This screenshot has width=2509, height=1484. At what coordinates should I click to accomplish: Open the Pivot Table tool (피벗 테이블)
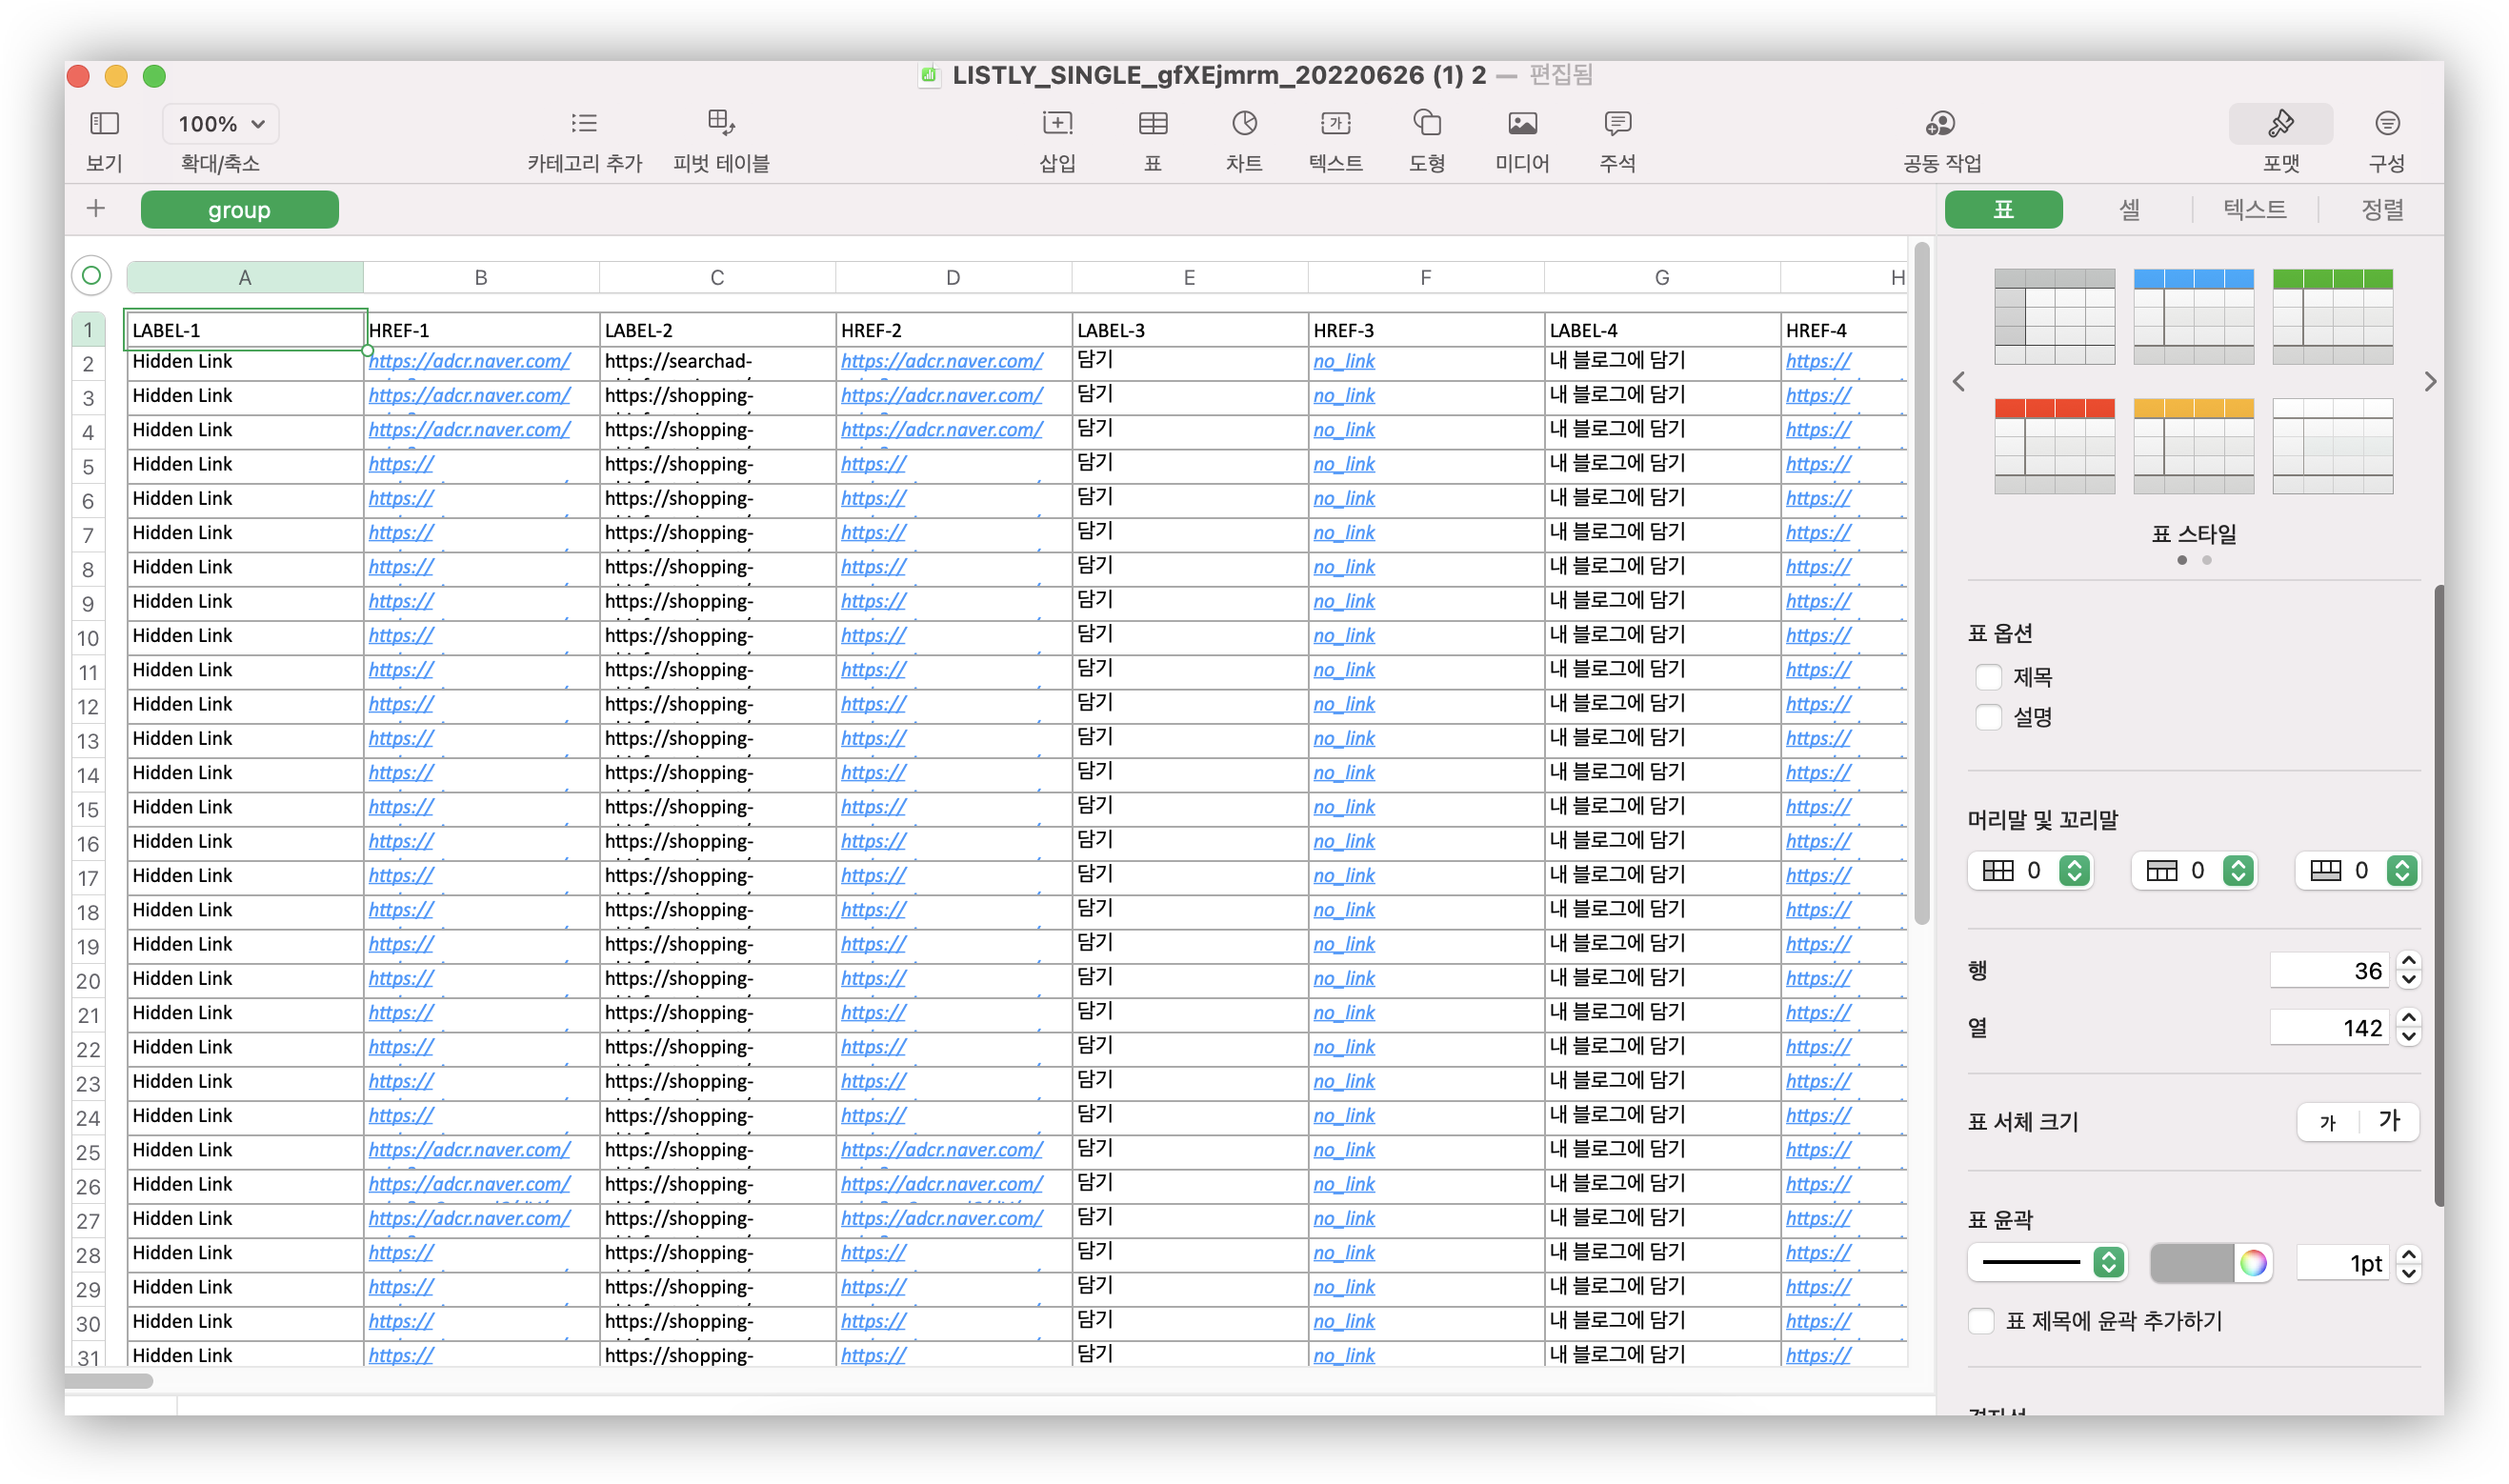point(720,123)
